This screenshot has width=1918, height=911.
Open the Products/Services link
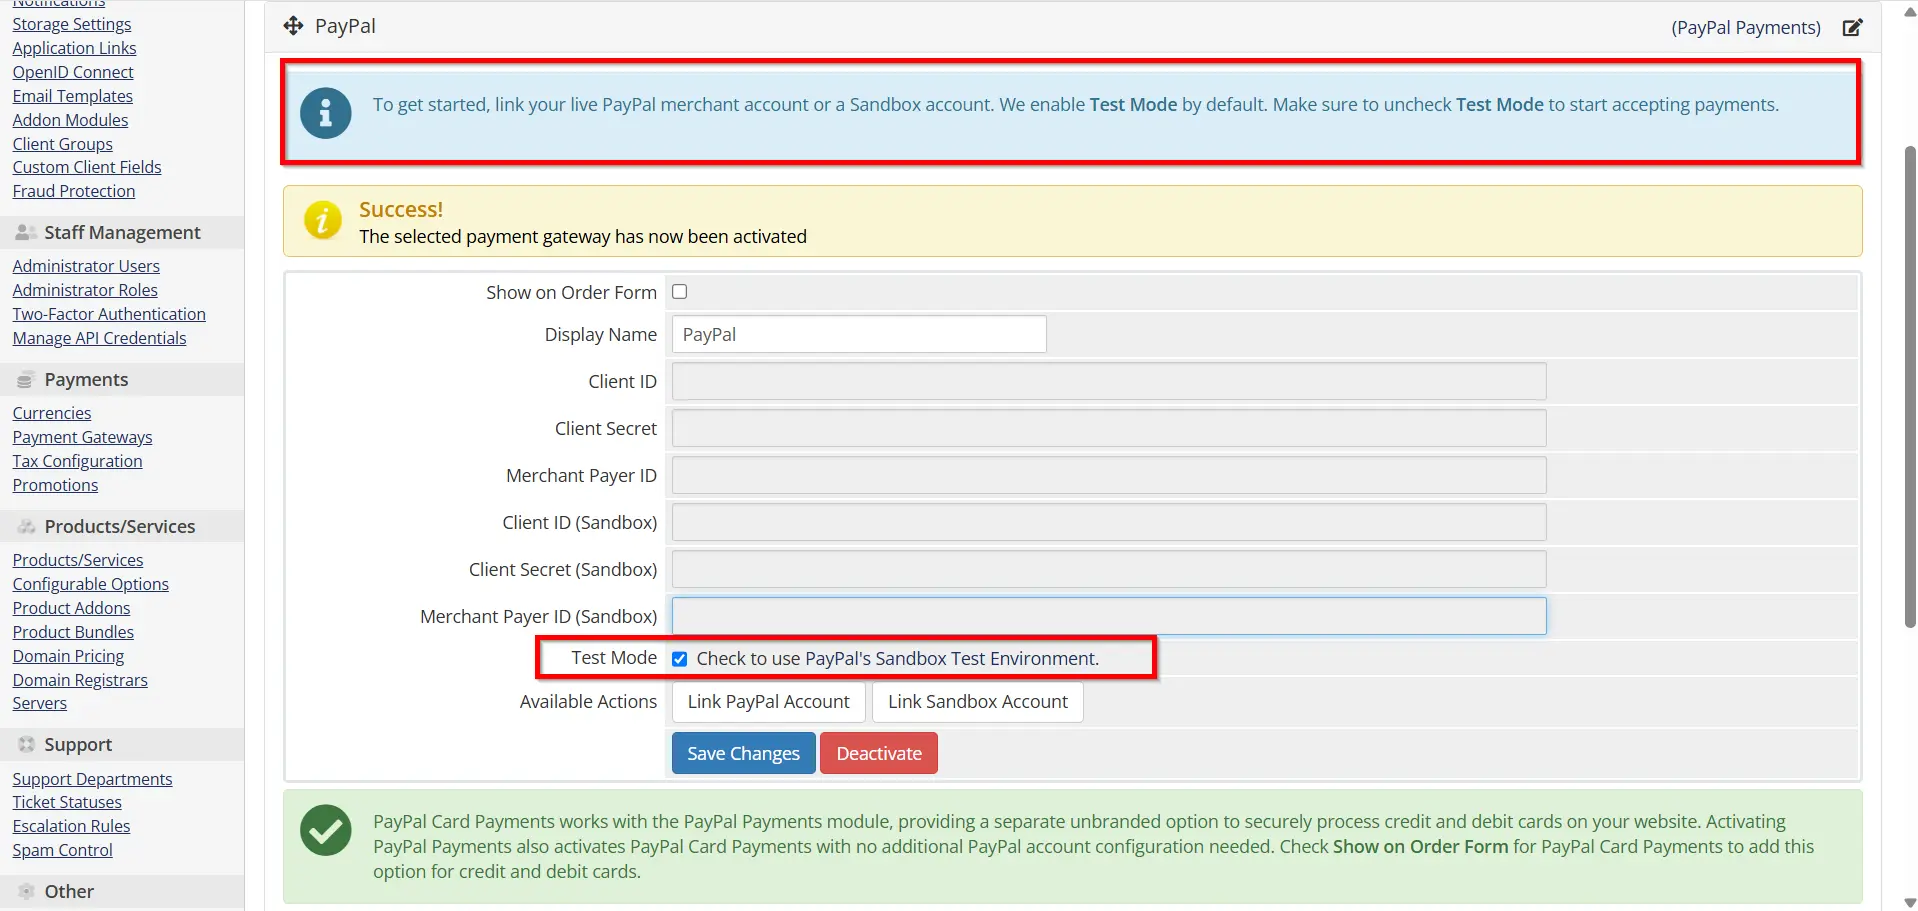[78, 560]
